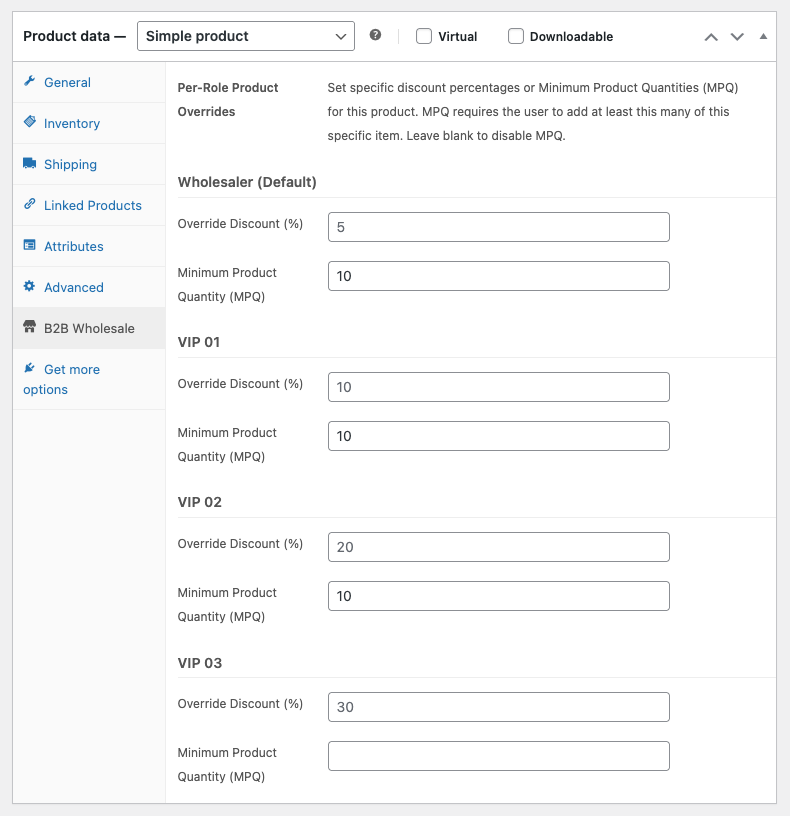The height and width of the screenshot is (816, 790).
Task: Switch to the Linked Products tab
Action: 93,205
